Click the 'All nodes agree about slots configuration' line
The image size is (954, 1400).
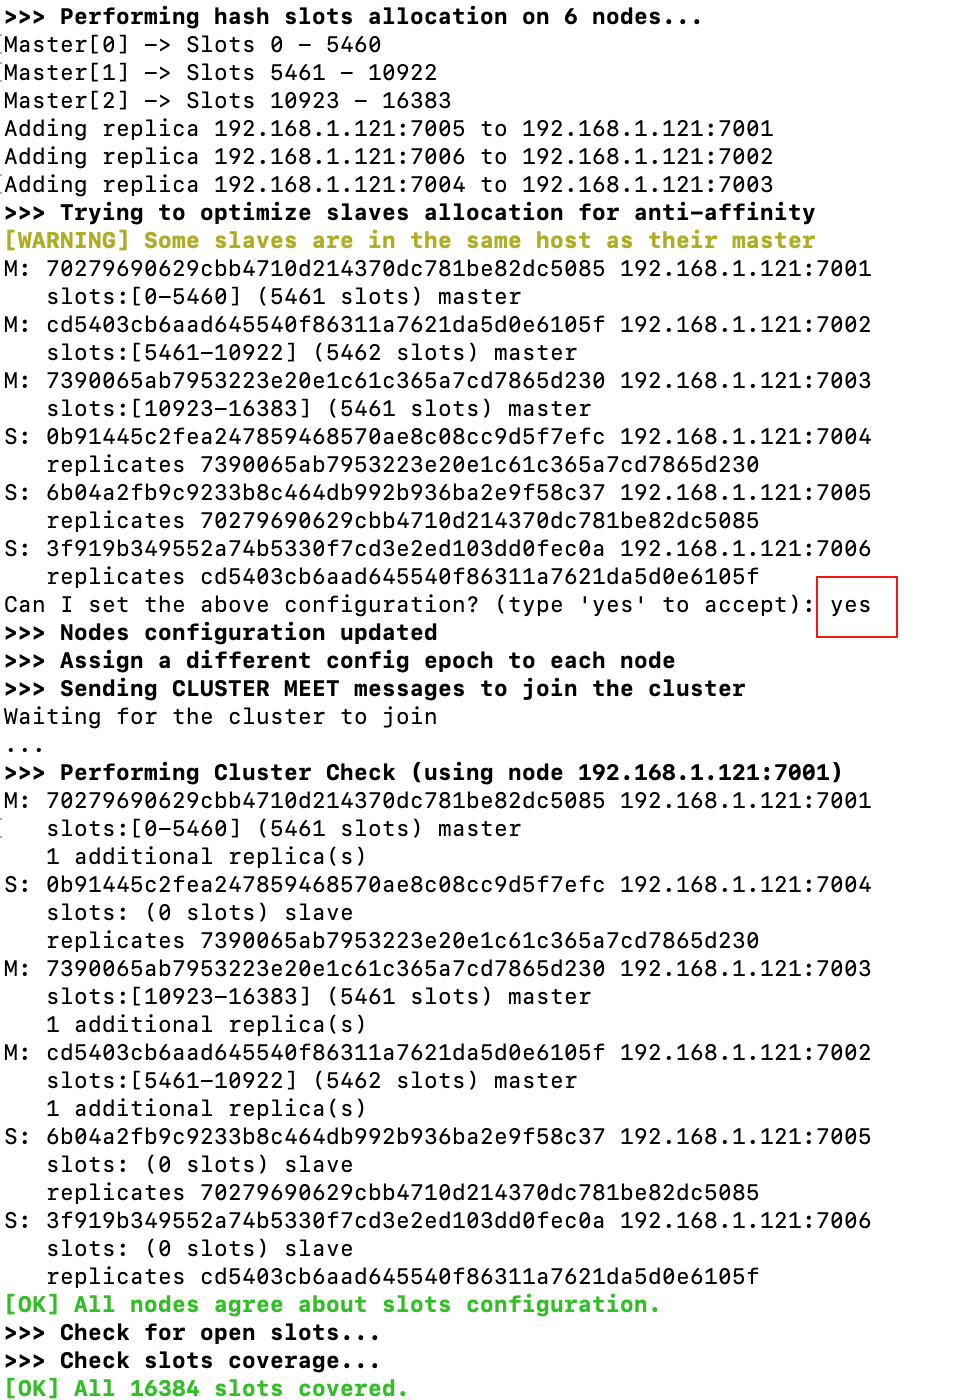click(x=332, y=1305)
